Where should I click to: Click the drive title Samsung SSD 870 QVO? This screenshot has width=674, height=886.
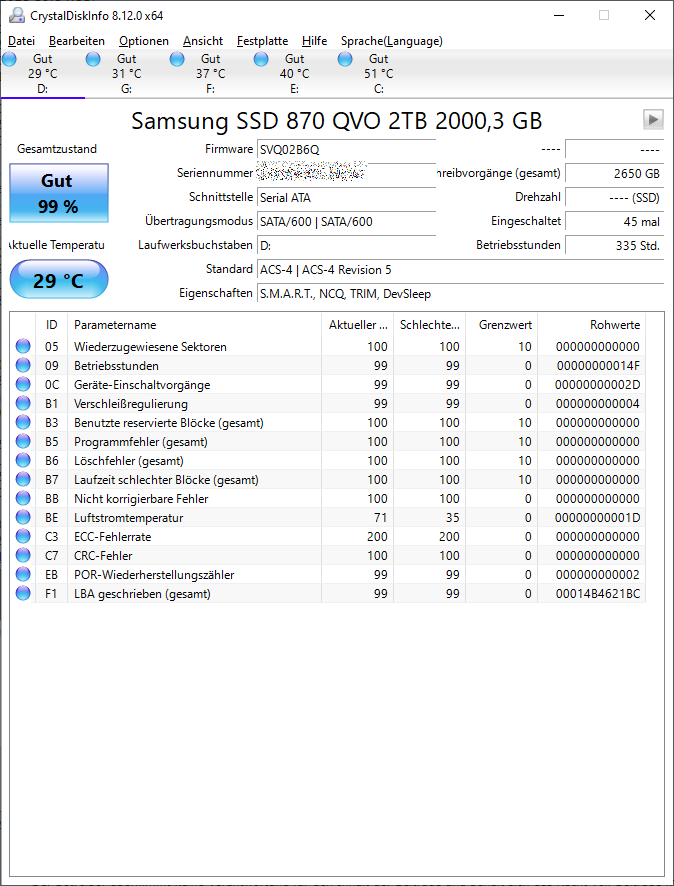(337, 120)
